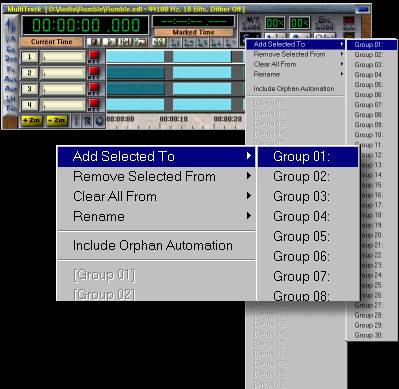The width and height of the screenshot is (399, 389).
Task: Click the blue waveform icon atop left sidebar
Action: click(x=11, y=25)
